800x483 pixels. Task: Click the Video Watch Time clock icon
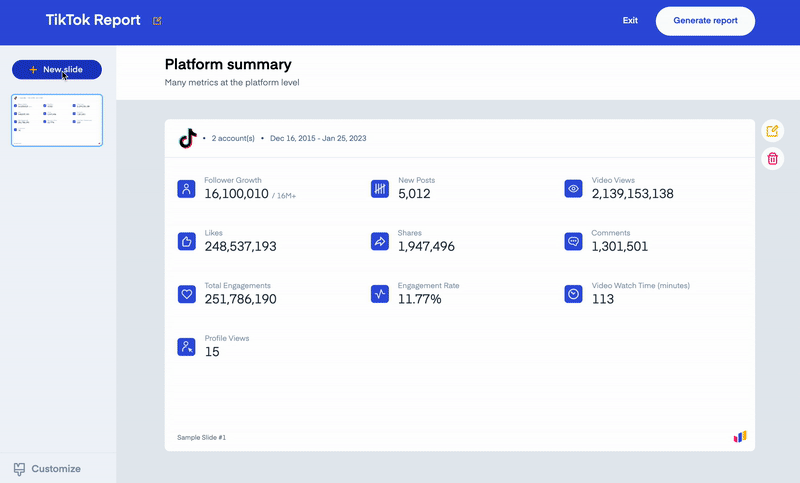coord(573,294)
